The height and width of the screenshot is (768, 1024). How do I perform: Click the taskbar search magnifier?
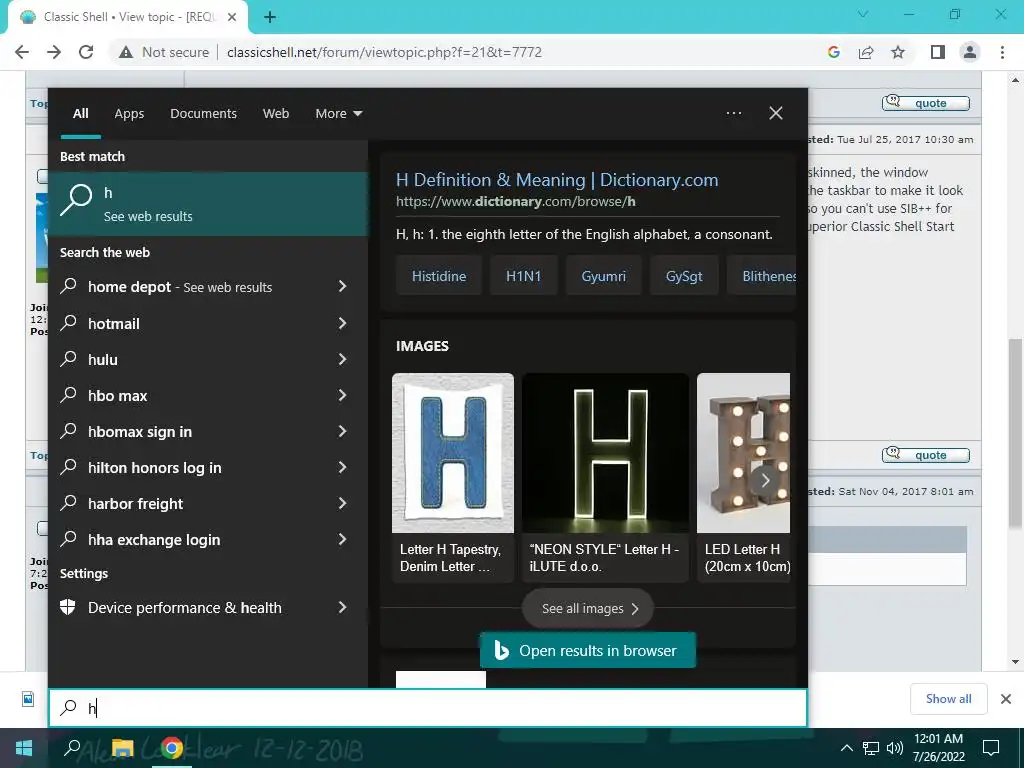72,748
